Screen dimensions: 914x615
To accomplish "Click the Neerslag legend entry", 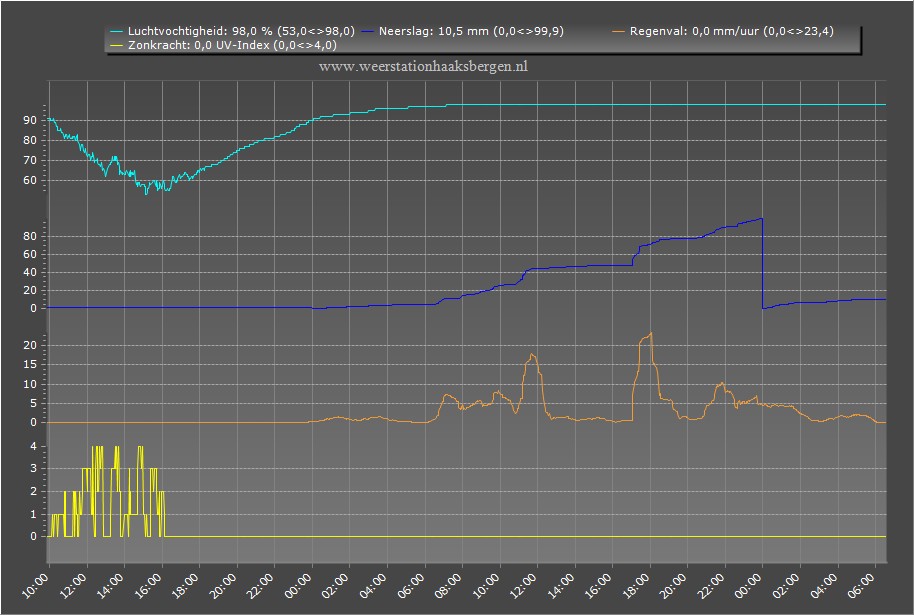I will click(x=463, y=31).
